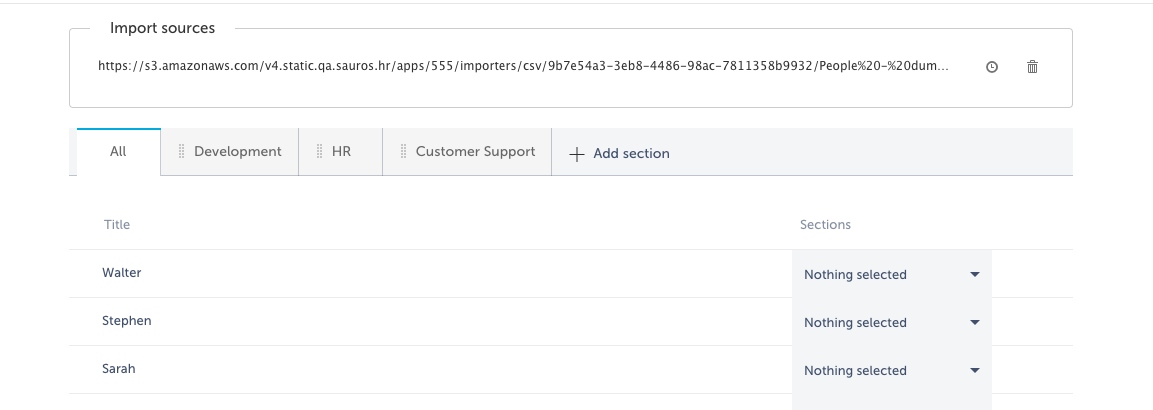Go to the Customer Support tab
The image size is (1153, 410).
475,152
